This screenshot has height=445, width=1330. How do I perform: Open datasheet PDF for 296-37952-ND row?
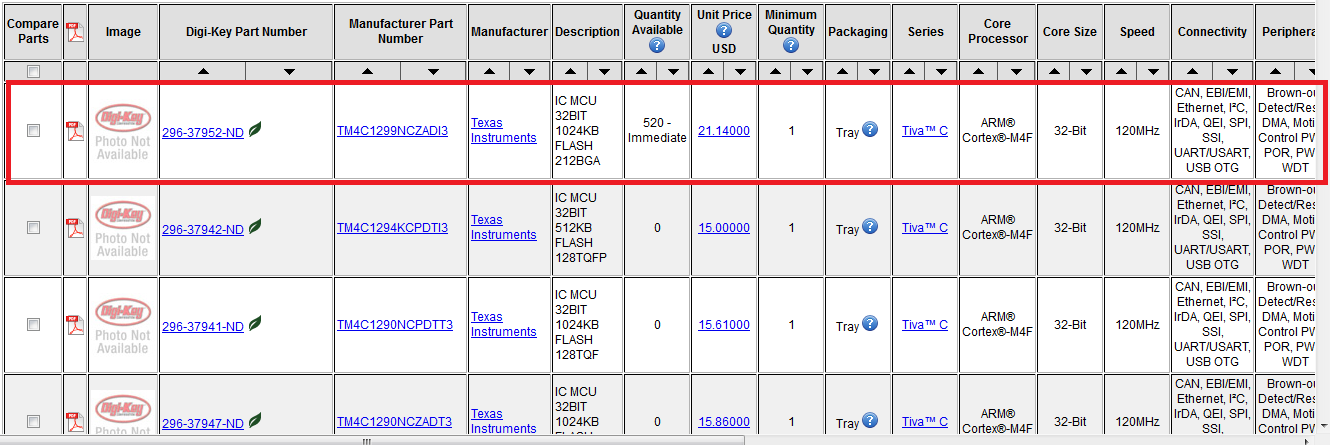click(x=75, y=131)
